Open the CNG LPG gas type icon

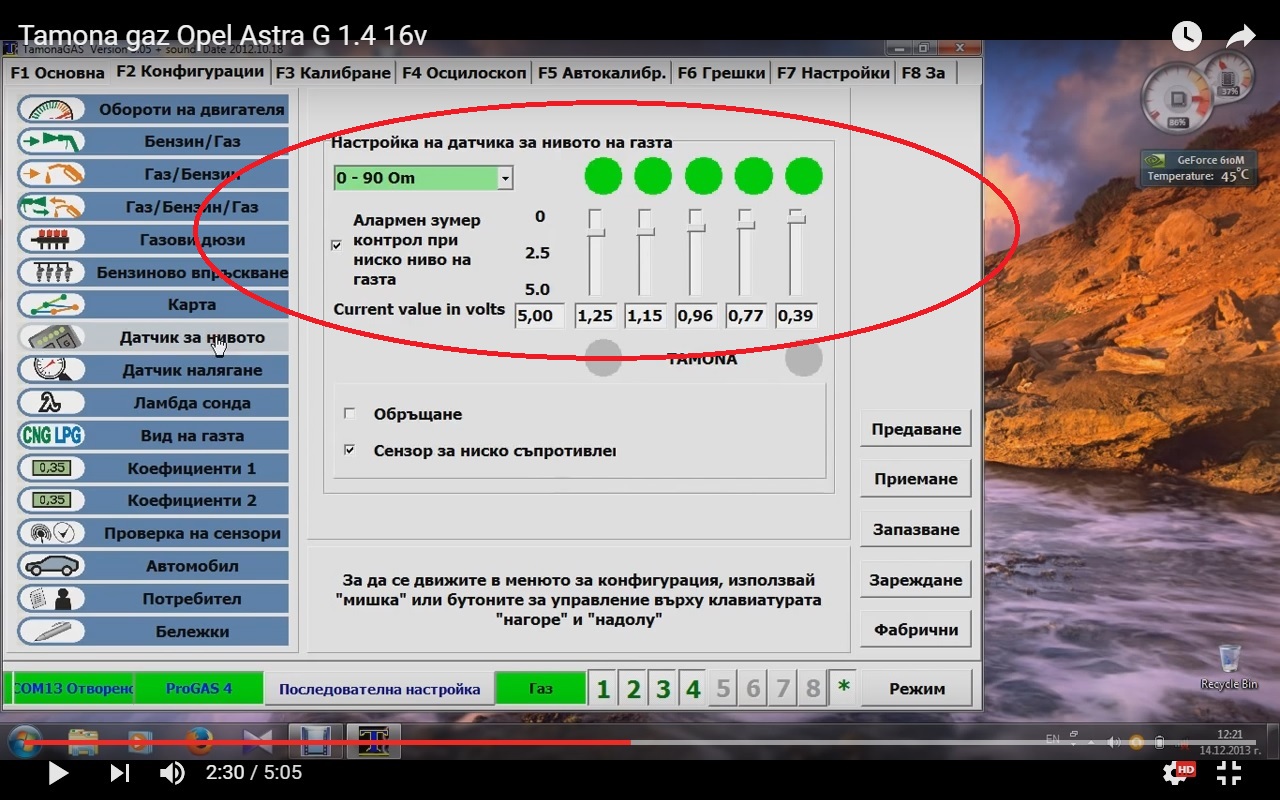click(52, 436)
